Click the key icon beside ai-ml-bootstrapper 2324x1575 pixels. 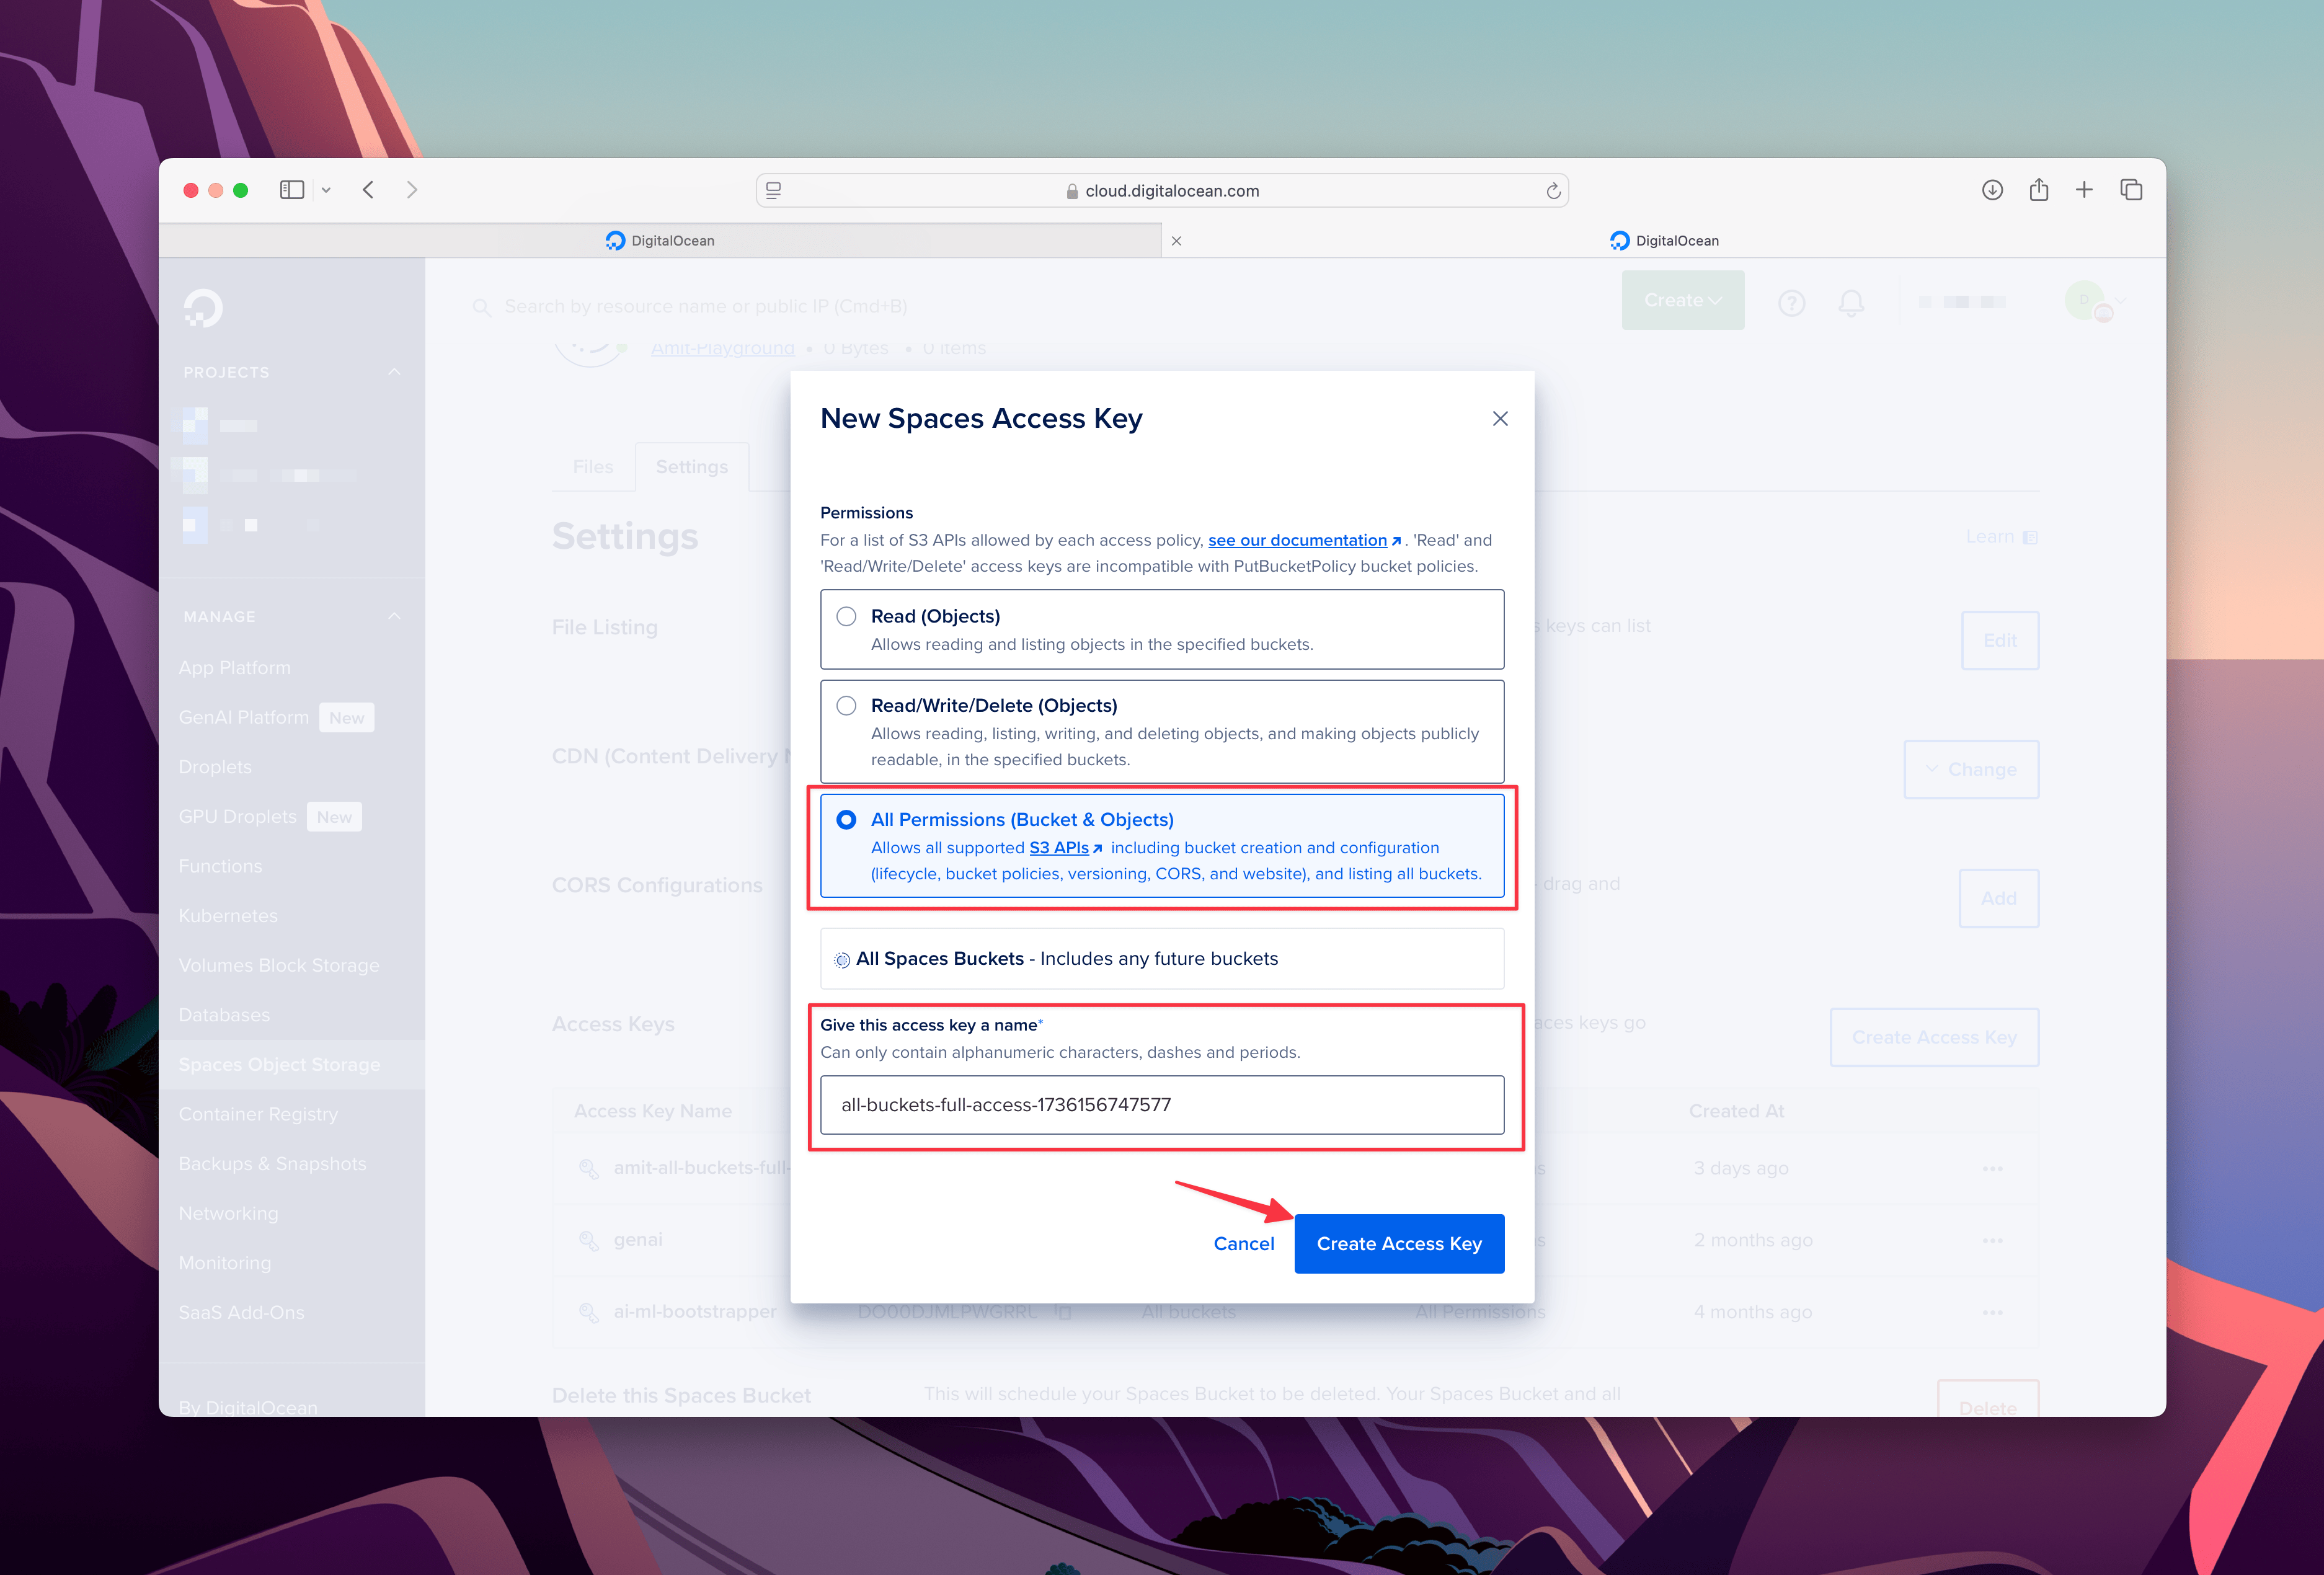point(589,1312)
